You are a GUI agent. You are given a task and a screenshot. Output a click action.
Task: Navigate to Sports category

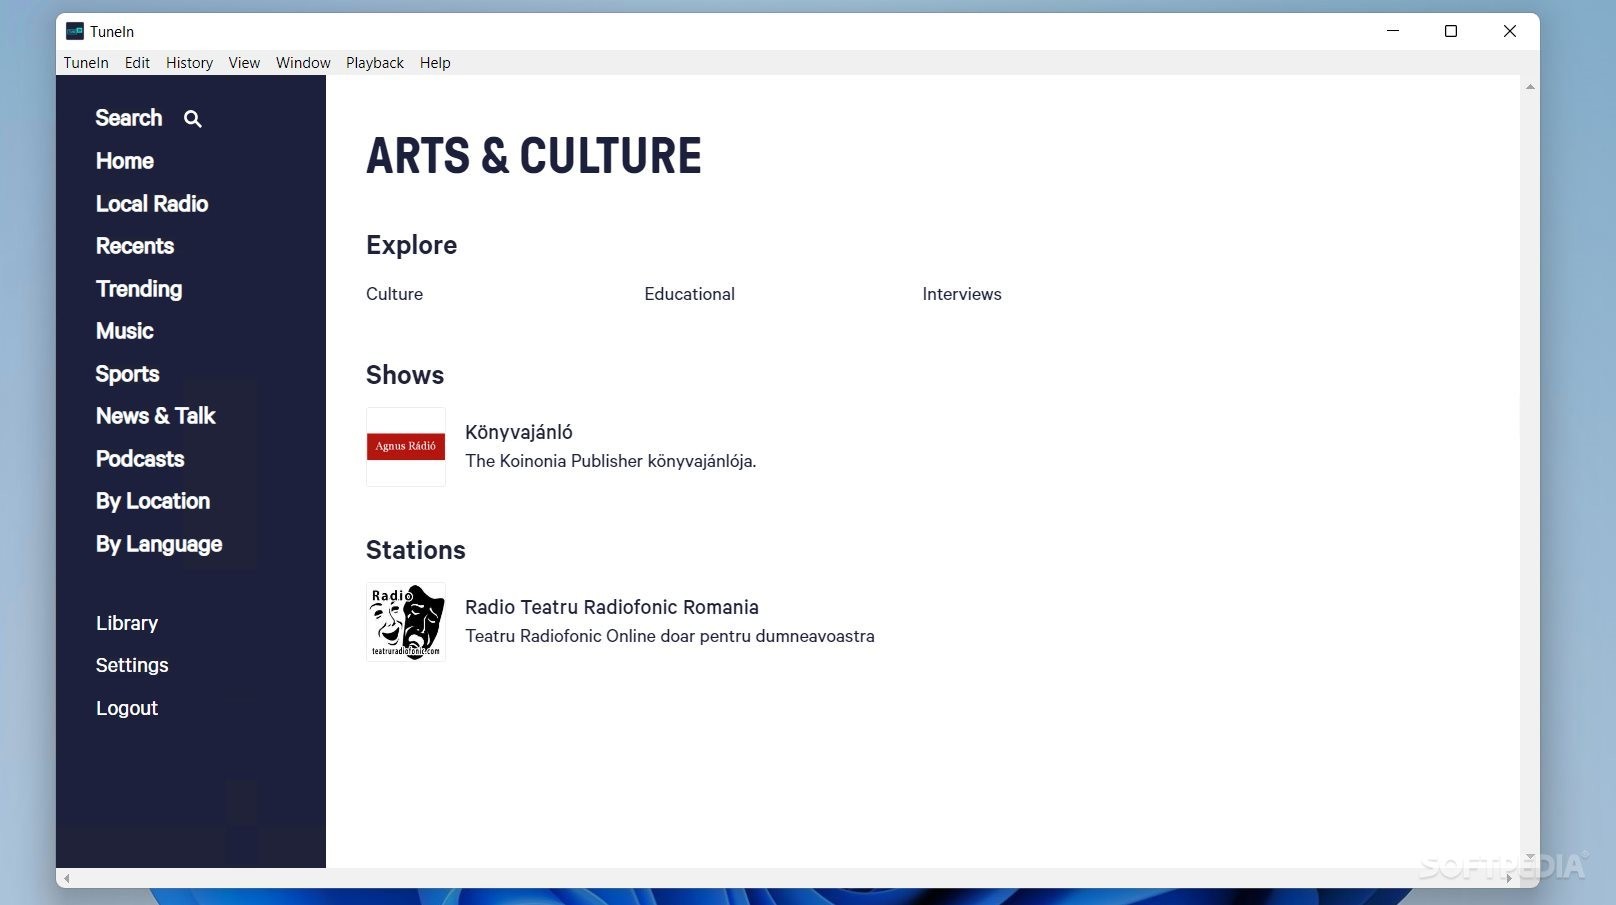point(127,374)
